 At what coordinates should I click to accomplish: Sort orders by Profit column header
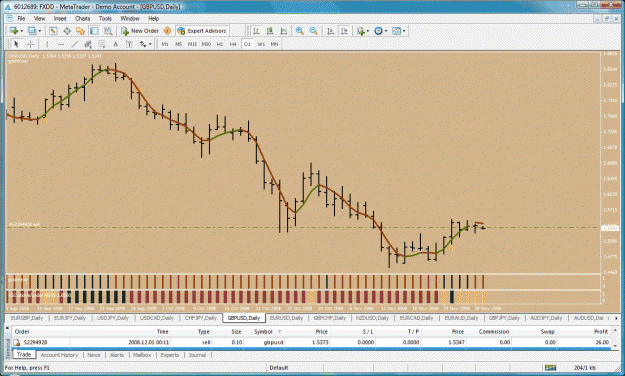point(601,332)
